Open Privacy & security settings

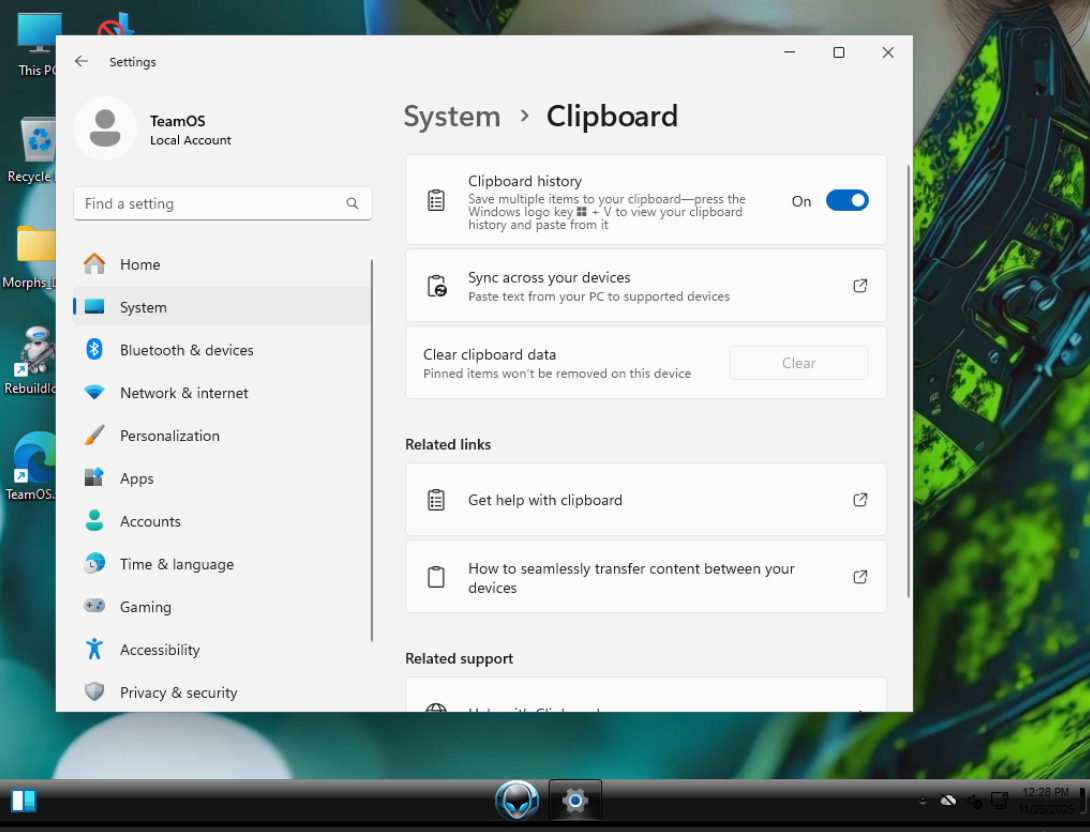pos(222,692)
